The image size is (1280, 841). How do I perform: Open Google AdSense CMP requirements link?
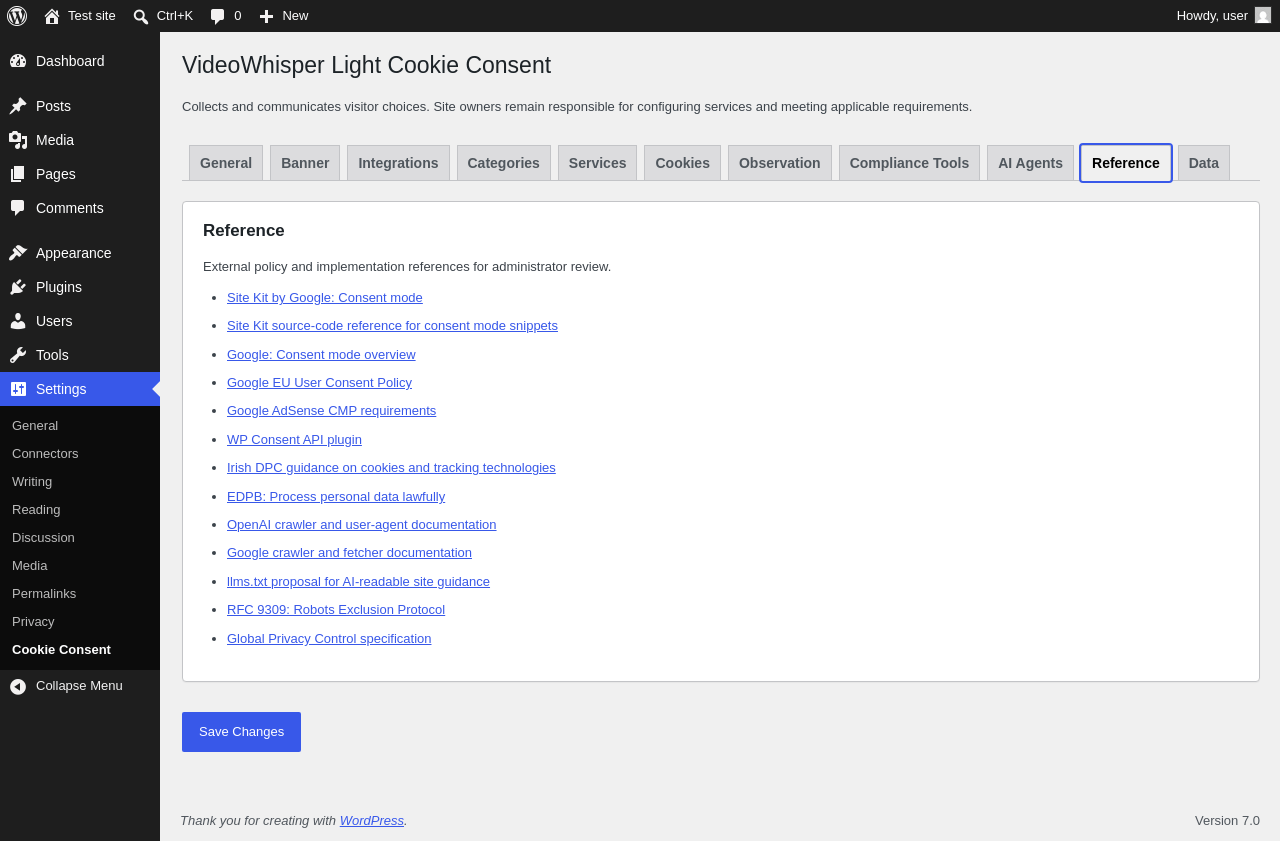point(331,410)
